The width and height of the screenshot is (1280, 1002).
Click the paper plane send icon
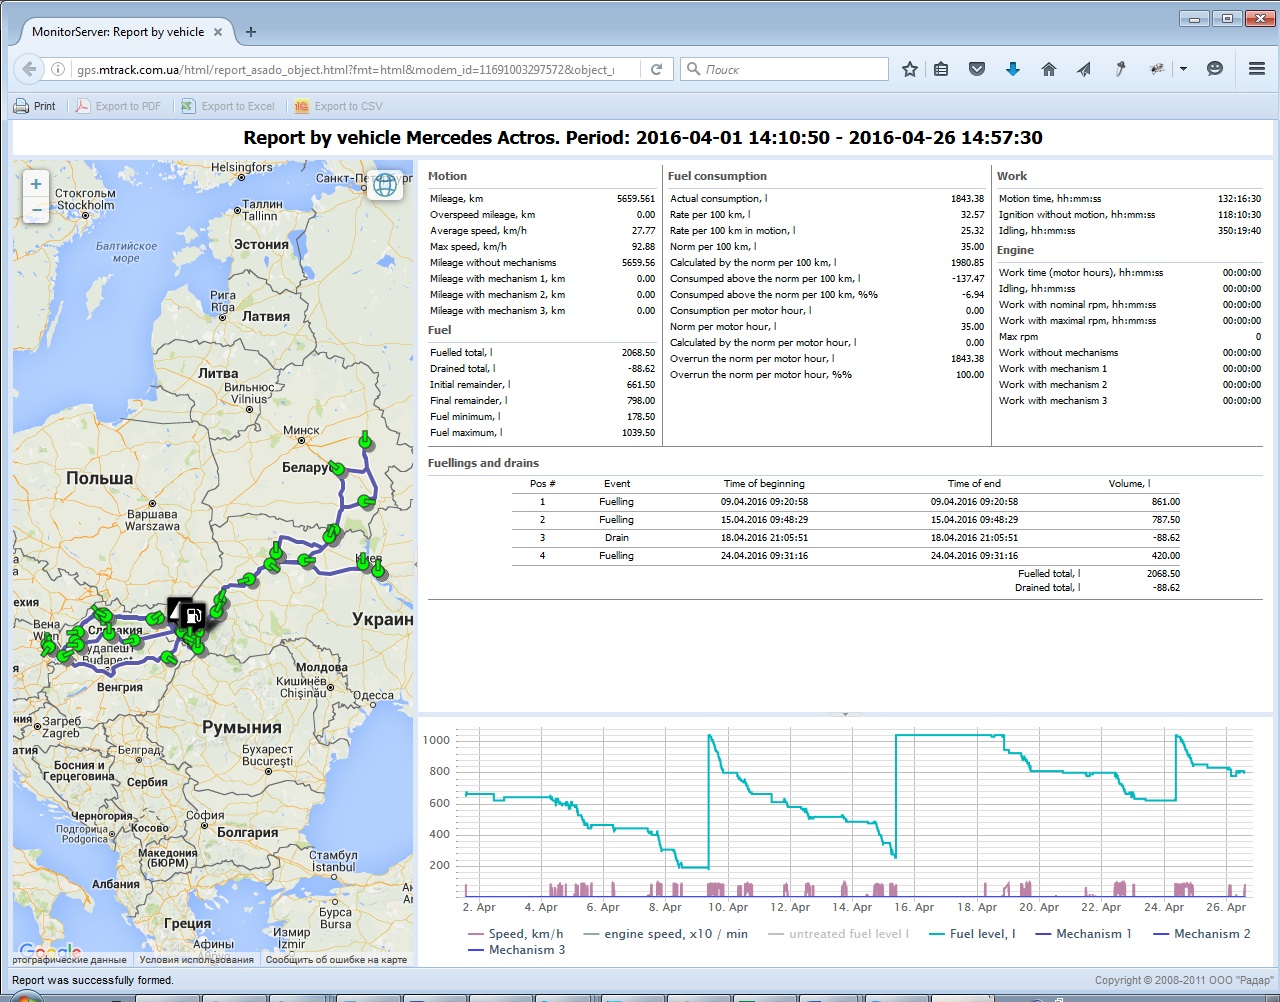click(1084, 69)
